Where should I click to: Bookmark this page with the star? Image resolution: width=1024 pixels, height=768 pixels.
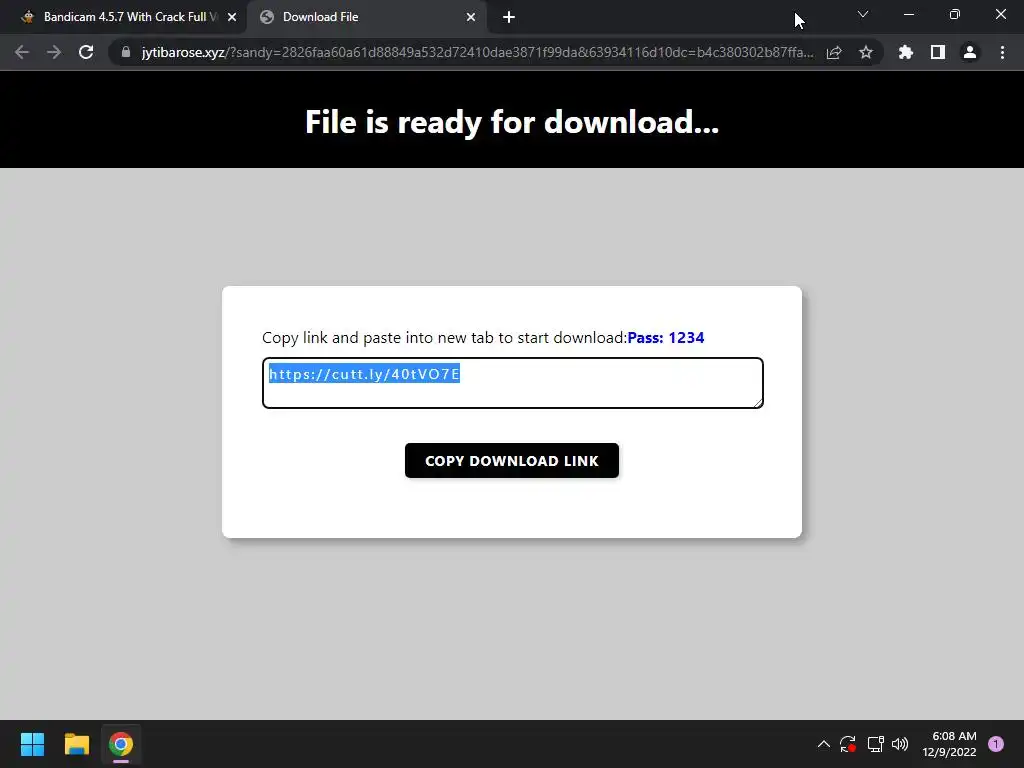point(866,52)
